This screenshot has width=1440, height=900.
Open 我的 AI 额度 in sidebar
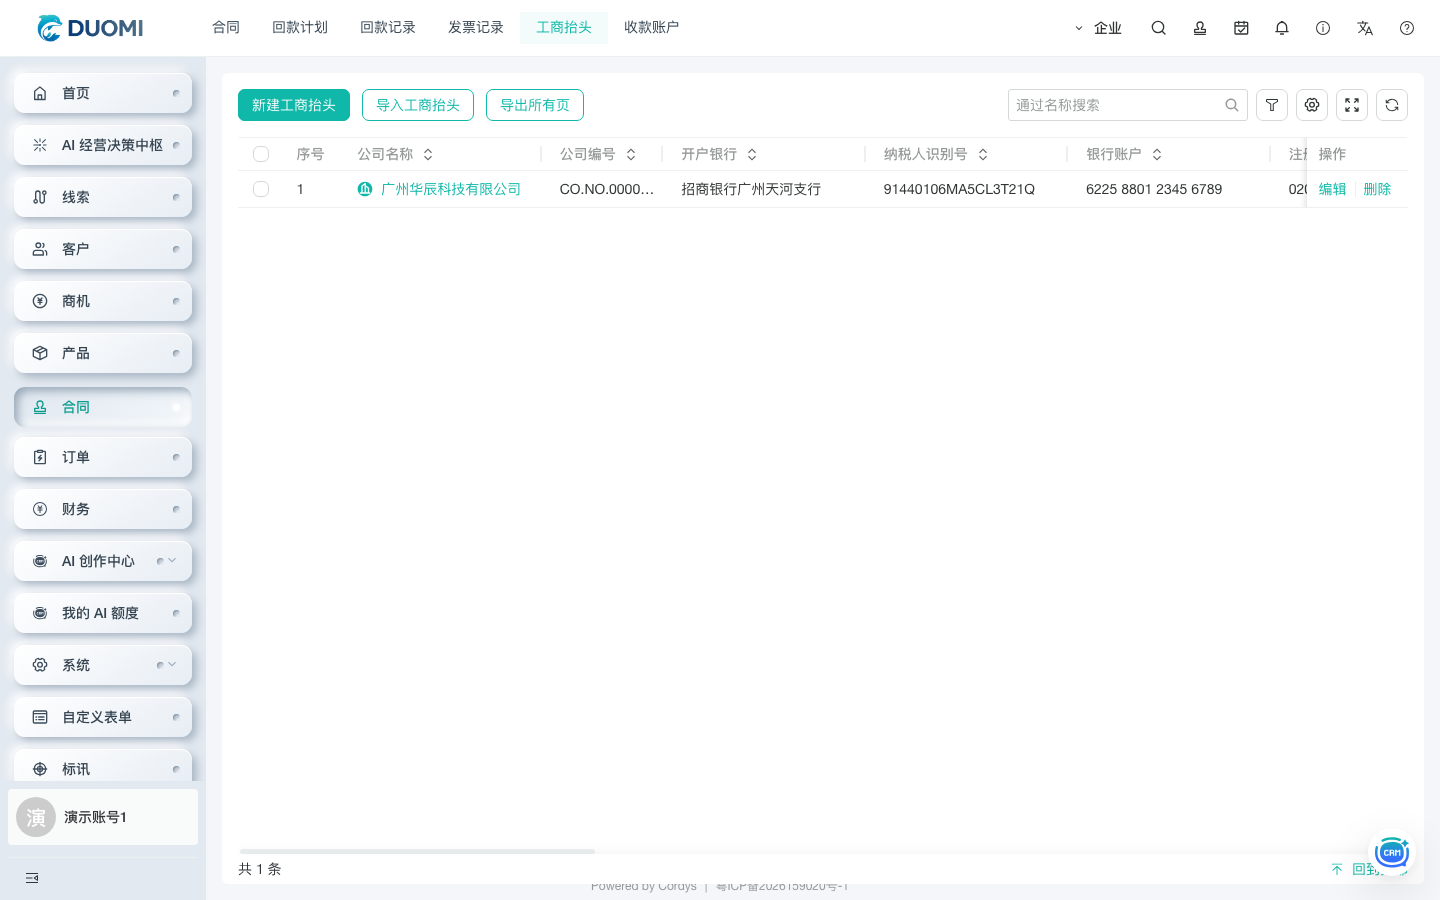click(103, 613)
